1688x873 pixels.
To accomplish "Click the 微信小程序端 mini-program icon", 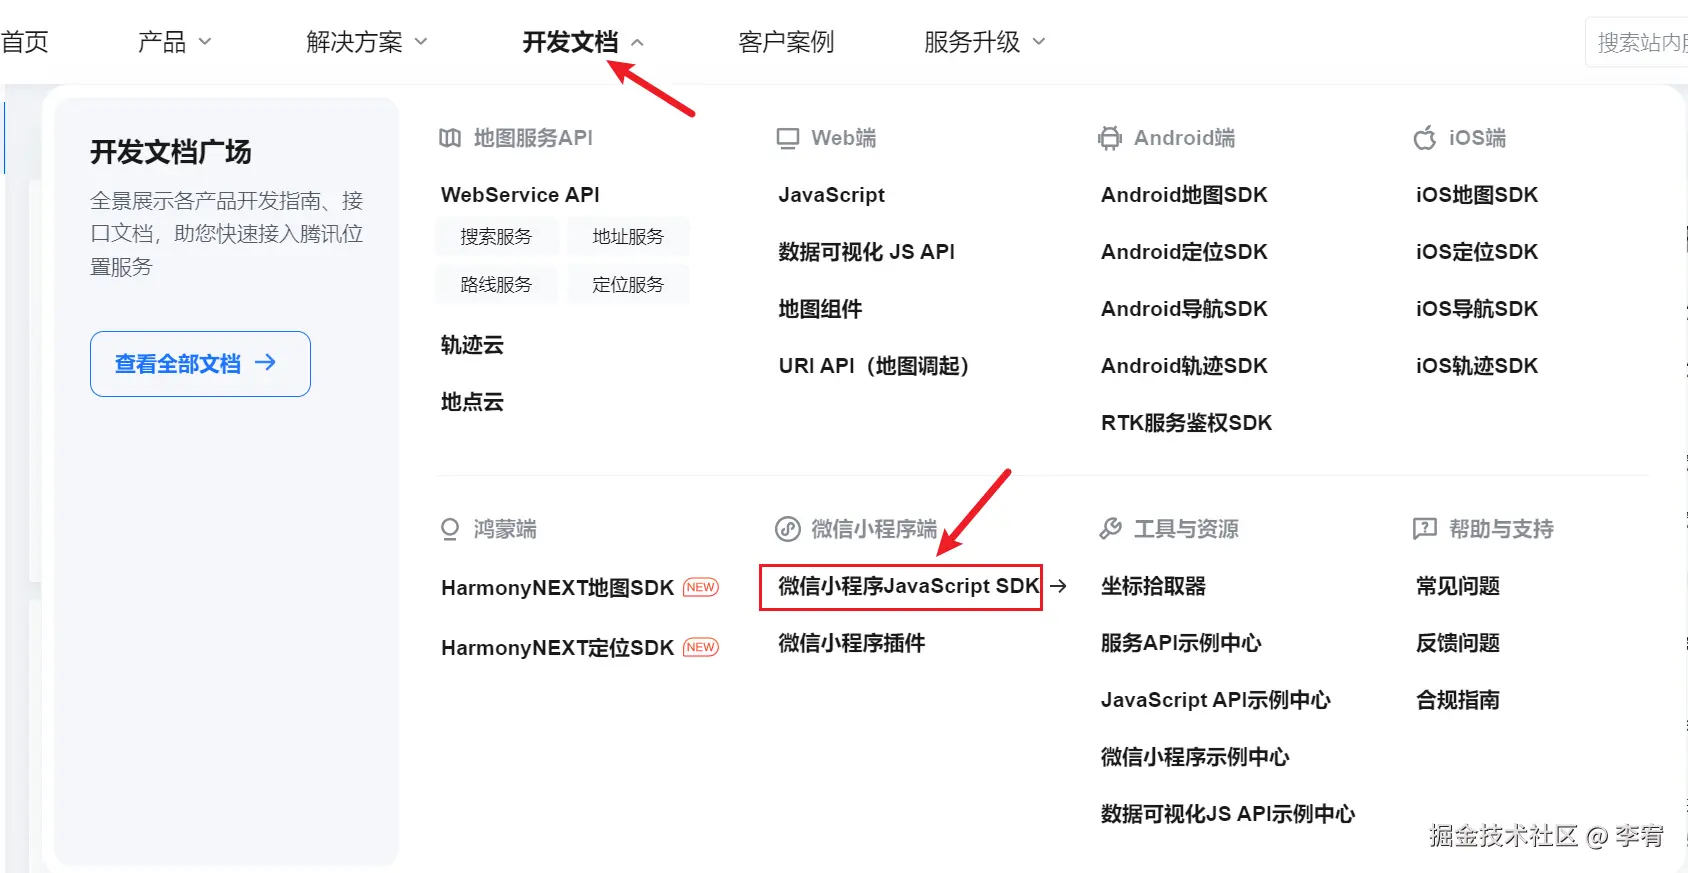I will pos(788,529).
